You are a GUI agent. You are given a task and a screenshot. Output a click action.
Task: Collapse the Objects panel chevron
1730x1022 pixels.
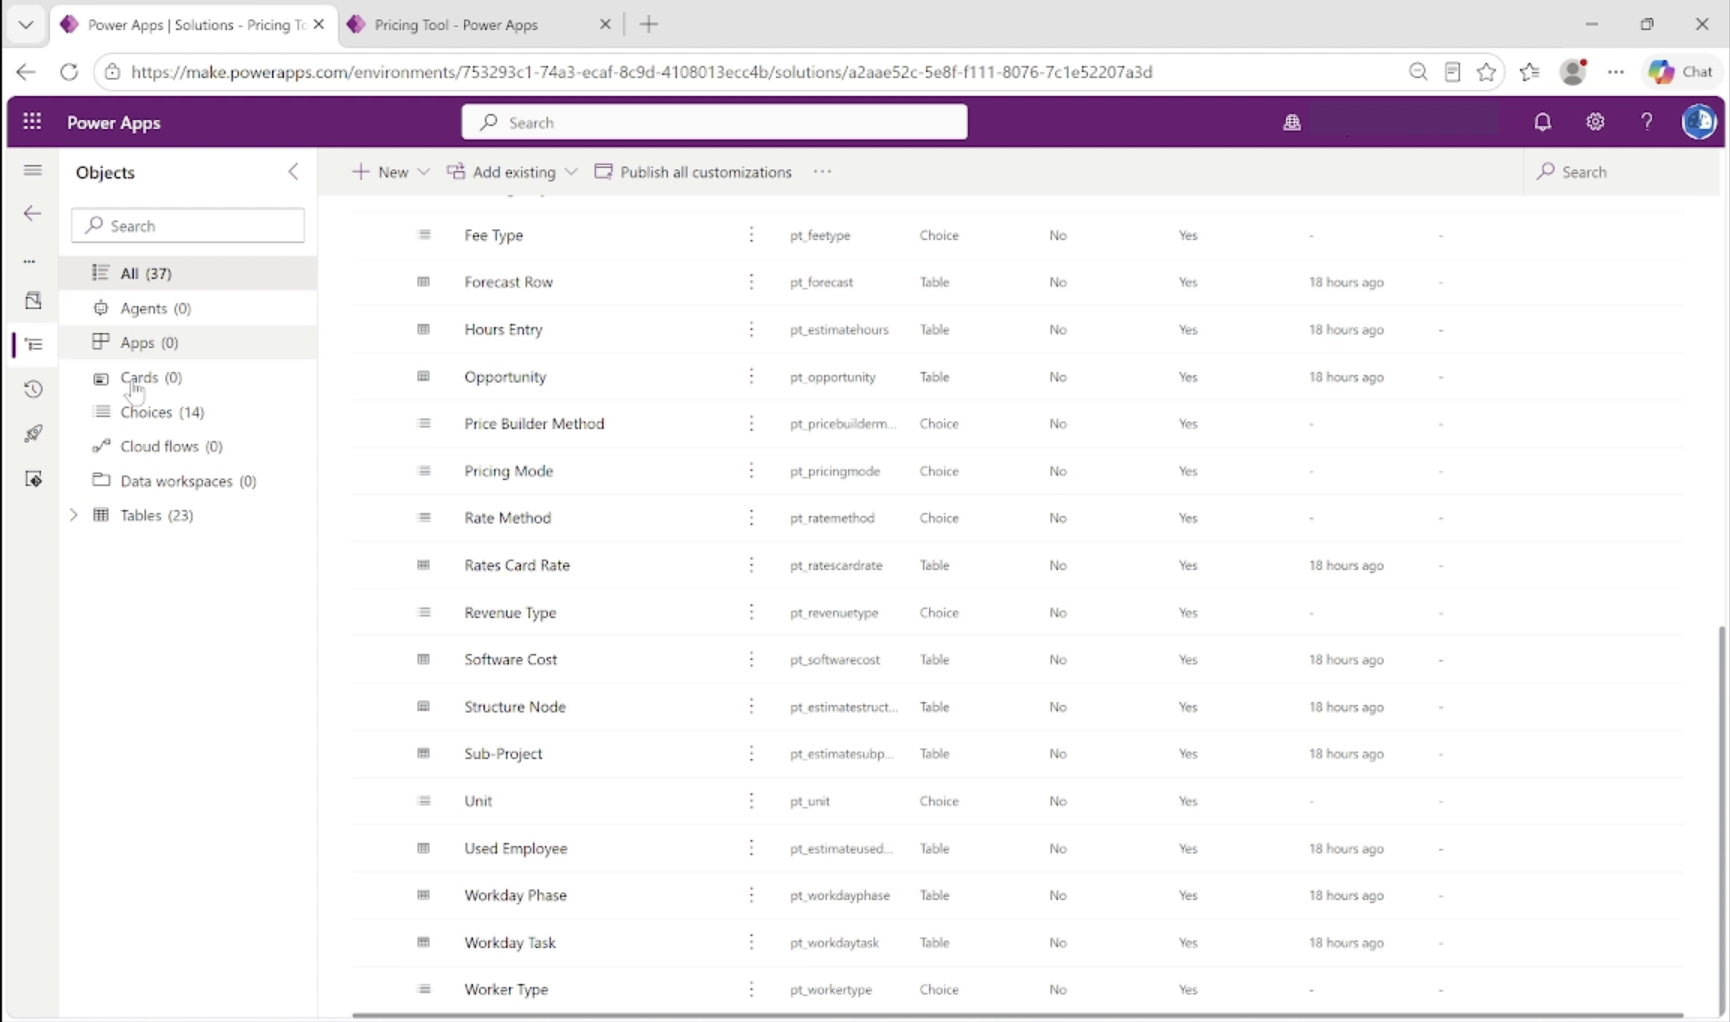tap(293, 172)
